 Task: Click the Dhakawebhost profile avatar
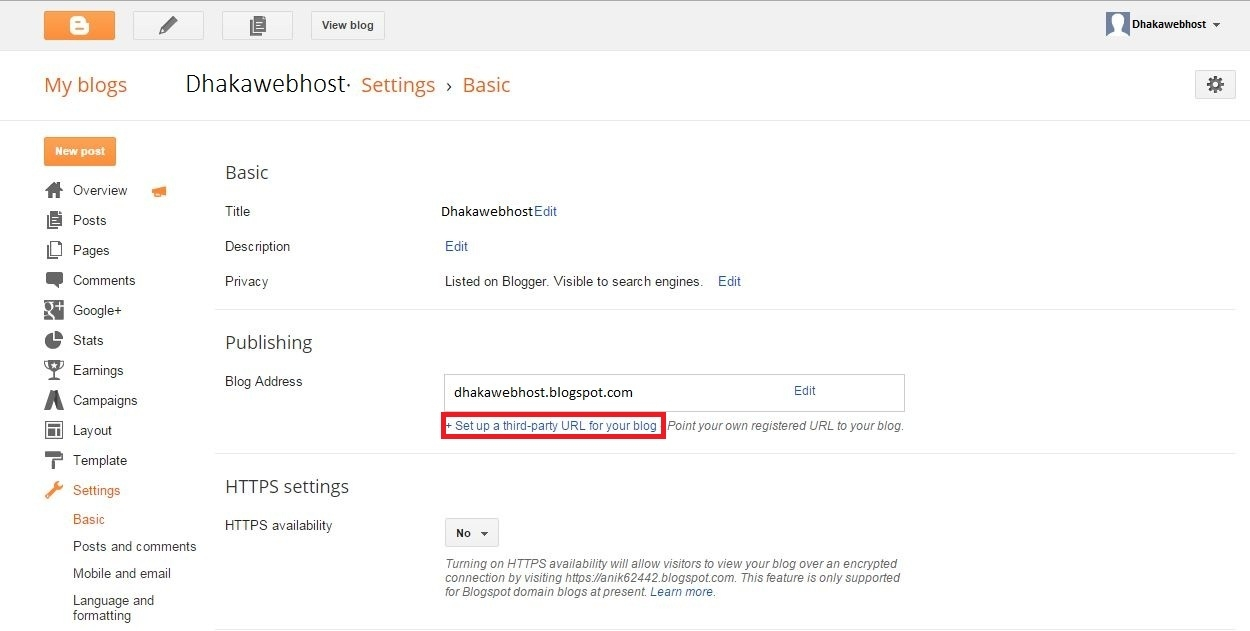[x=1117, y=25]
